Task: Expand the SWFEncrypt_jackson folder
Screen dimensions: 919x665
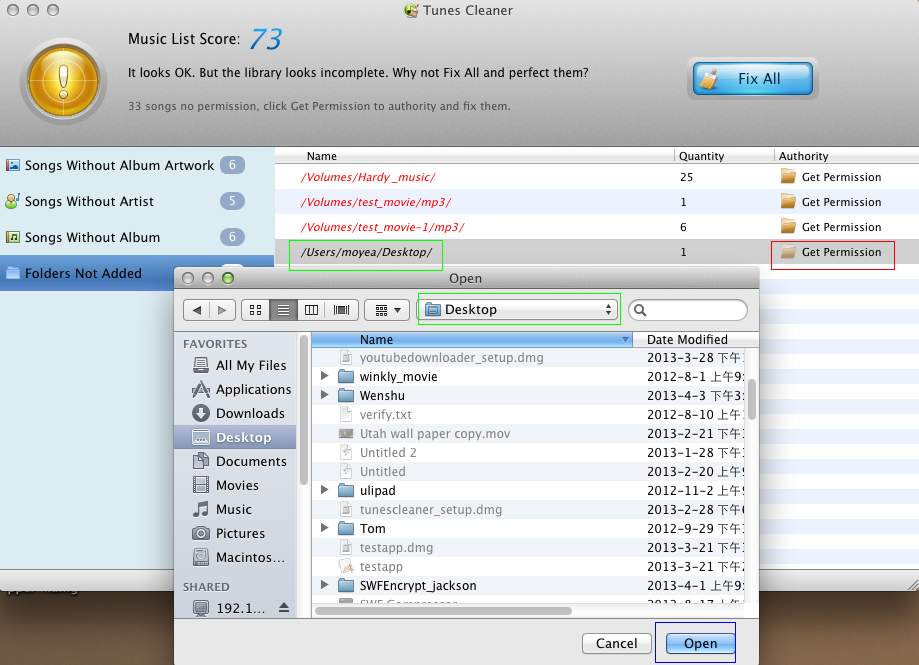Action: [x=324, y=585]
